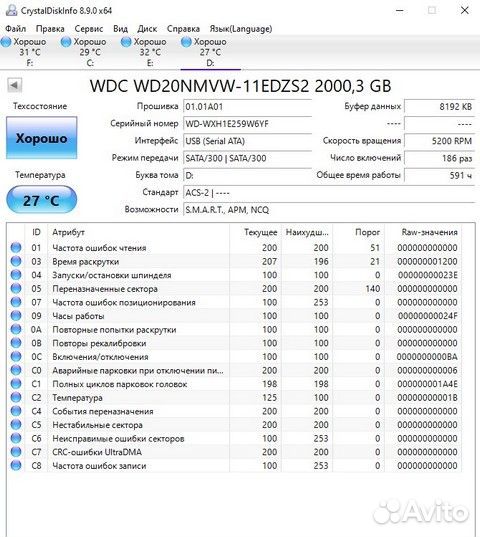Close the CrystalDiskInfo window
Image resolution: width=480 pixels, height=537 pixels.
pyautogui.click(x=464, y=10)
